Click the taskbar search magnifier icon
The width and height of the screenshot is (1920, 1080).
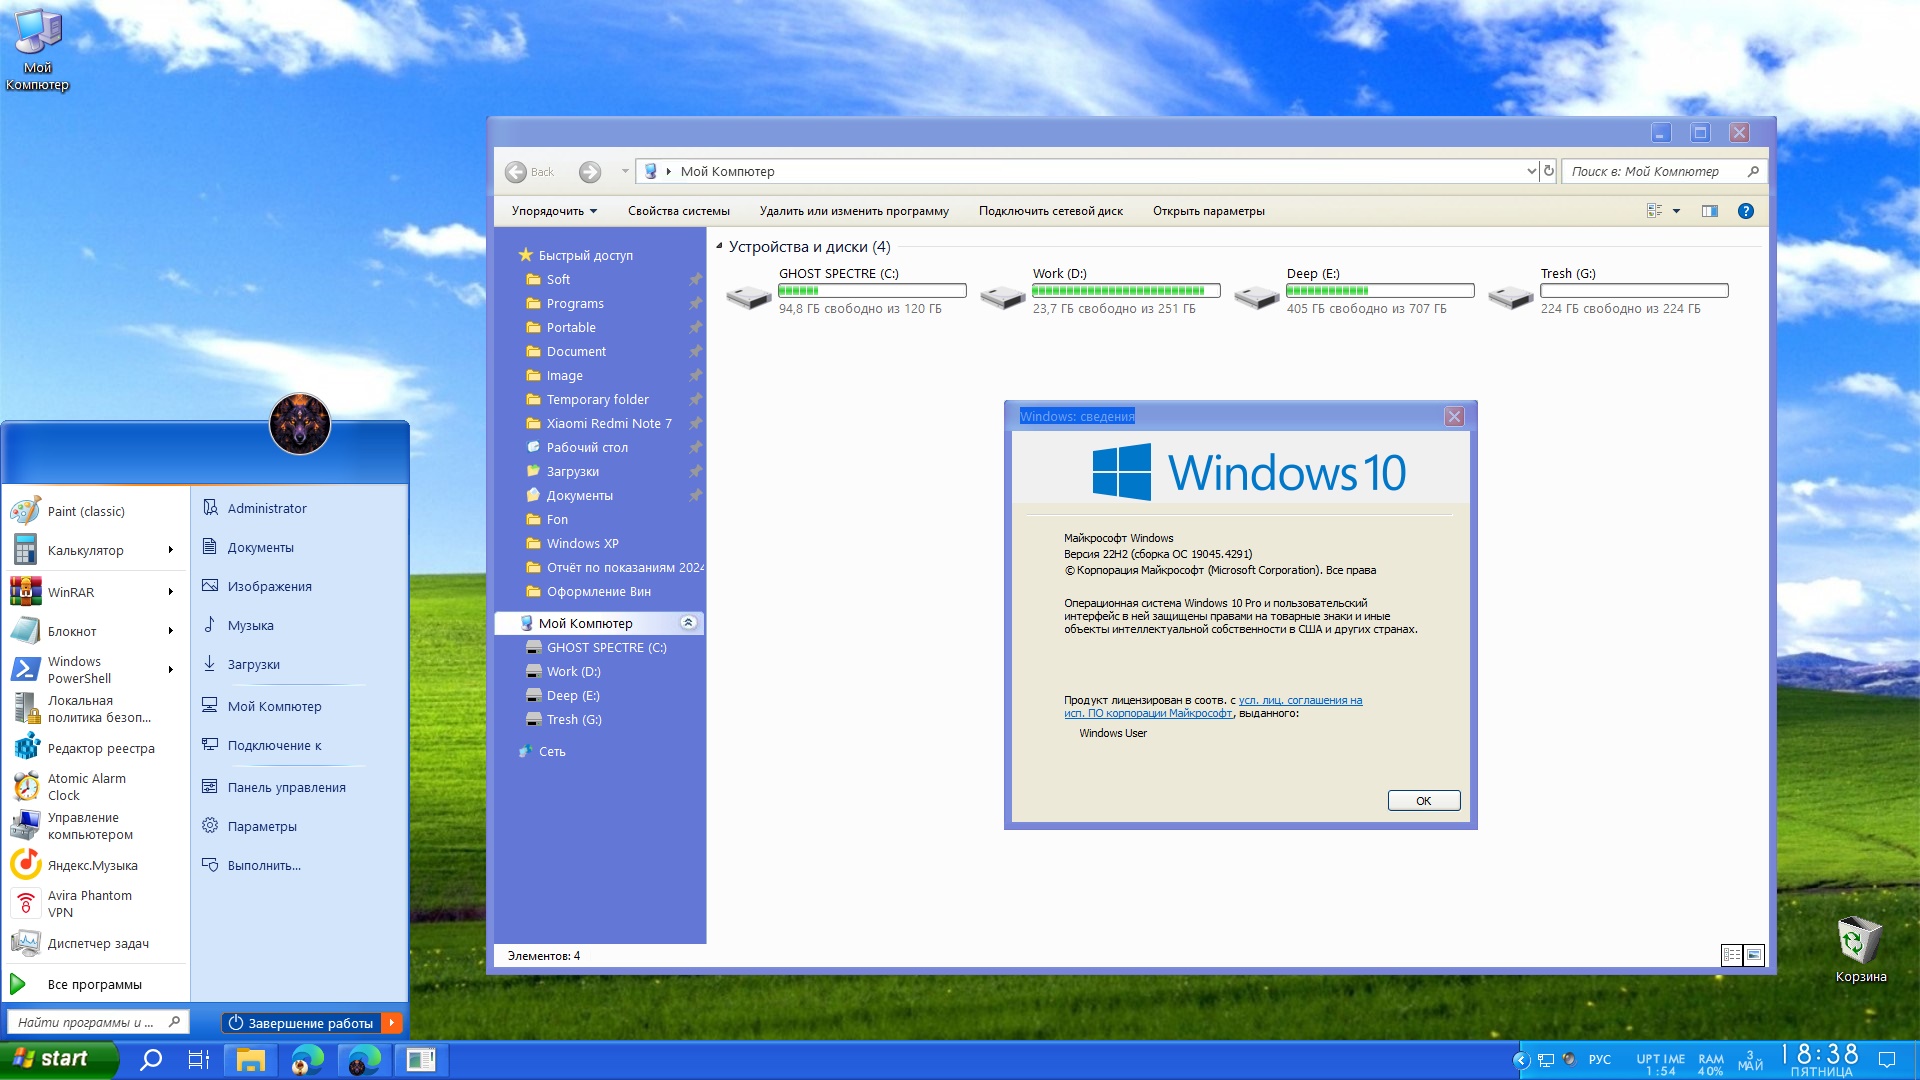[x=151, y=1060]
